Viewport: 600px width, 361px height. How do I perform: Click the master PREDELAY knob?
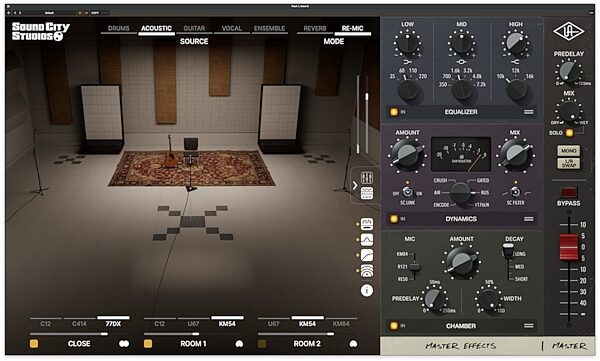point(568,71)
